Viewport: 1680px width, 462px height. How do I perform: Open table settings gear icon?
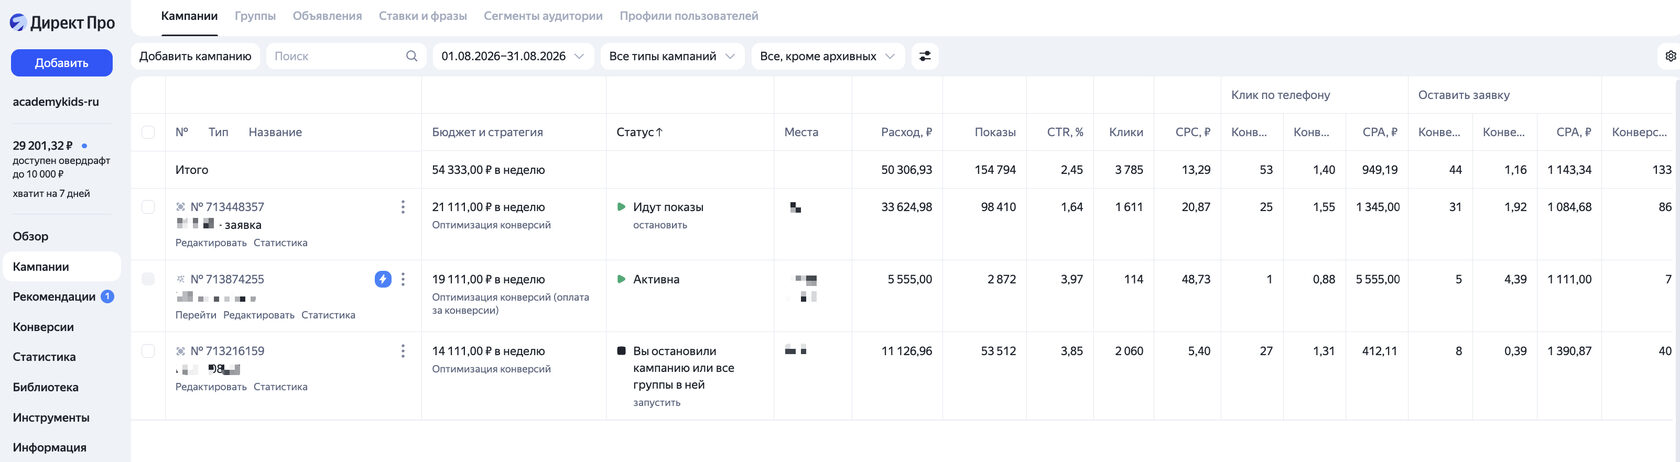[x=1670, y=56]
